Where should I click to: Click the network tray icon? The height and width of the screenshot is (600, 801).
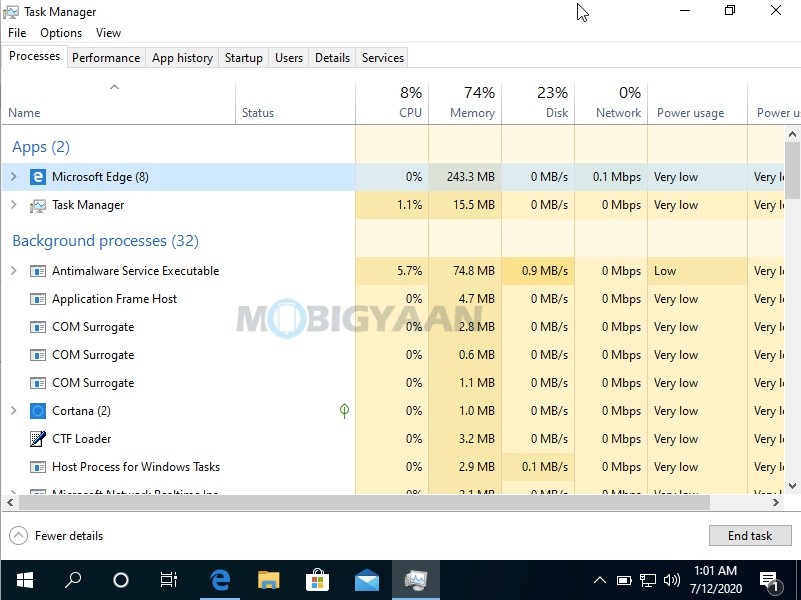point(648,580)
